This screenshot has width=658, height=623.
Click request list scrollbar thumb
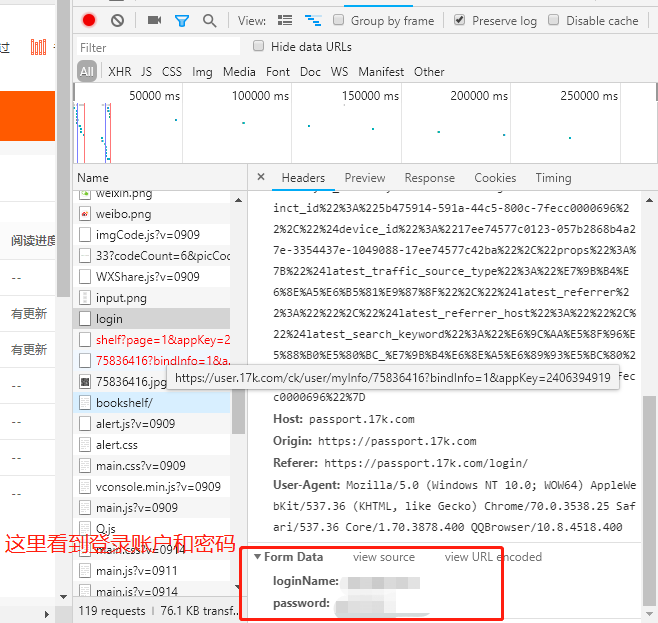[x=238, y=410]
